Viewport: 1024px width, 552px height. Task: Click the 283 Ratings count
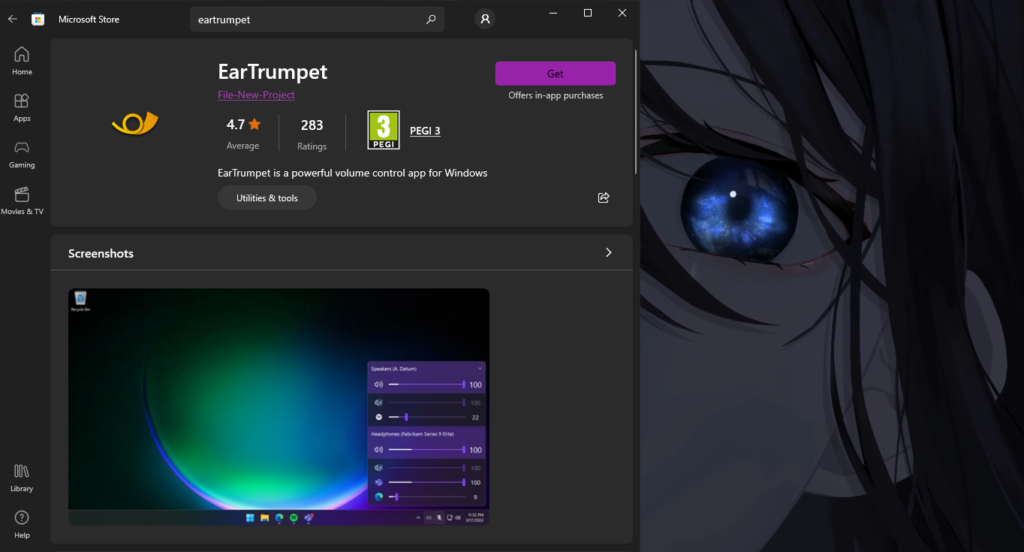coord(312,134)
